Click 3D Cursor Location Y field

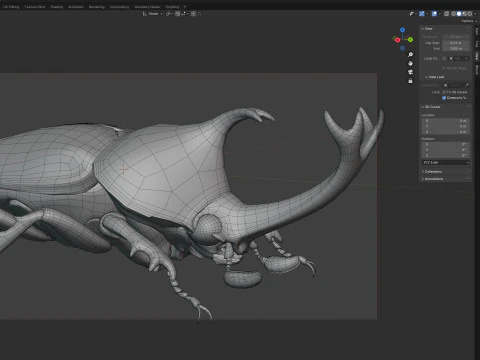(446, 126)
